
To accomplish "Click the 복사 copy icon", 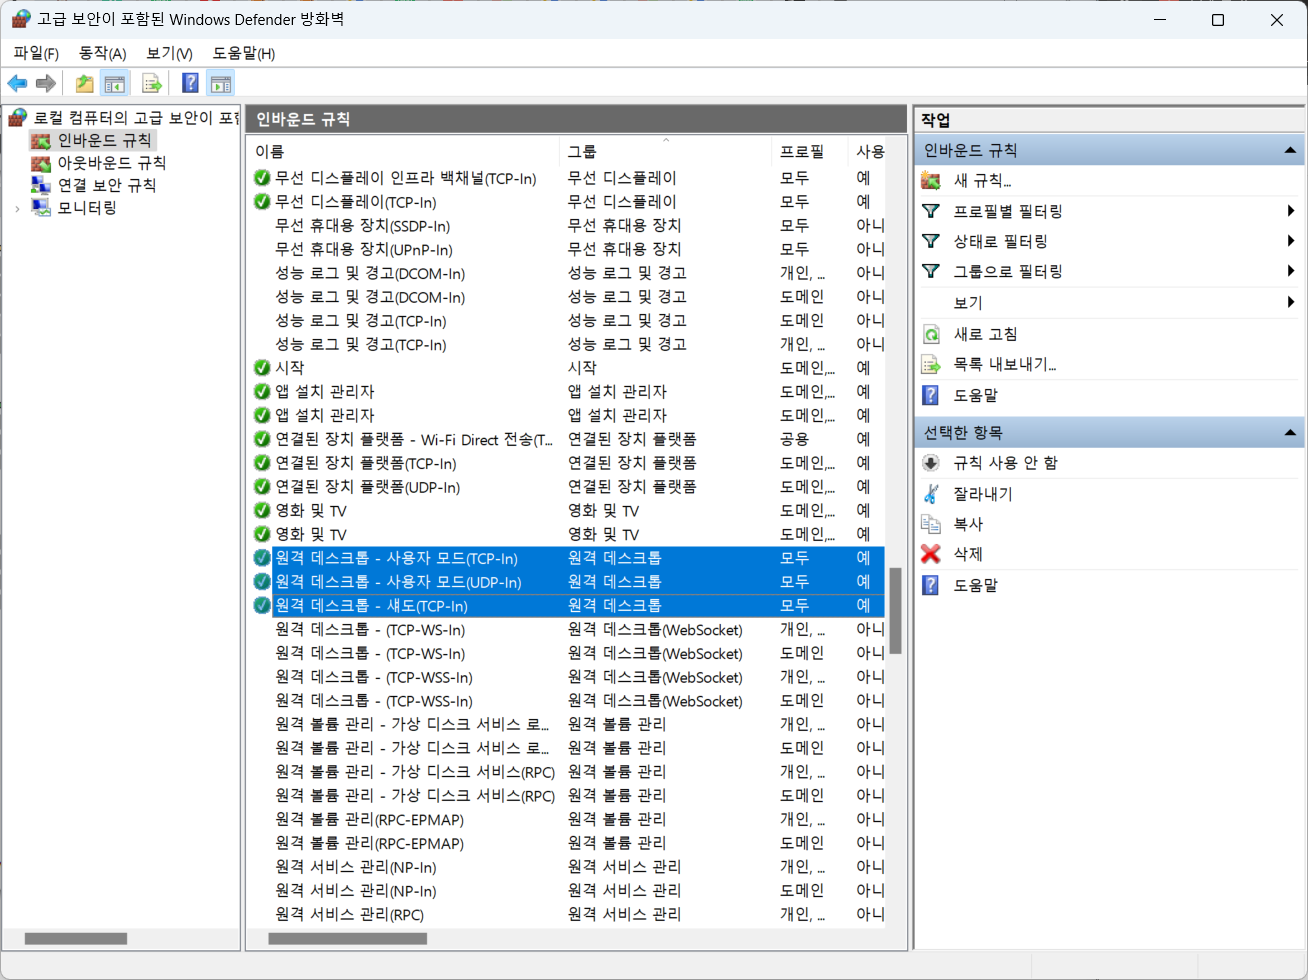I will point(931,524).
